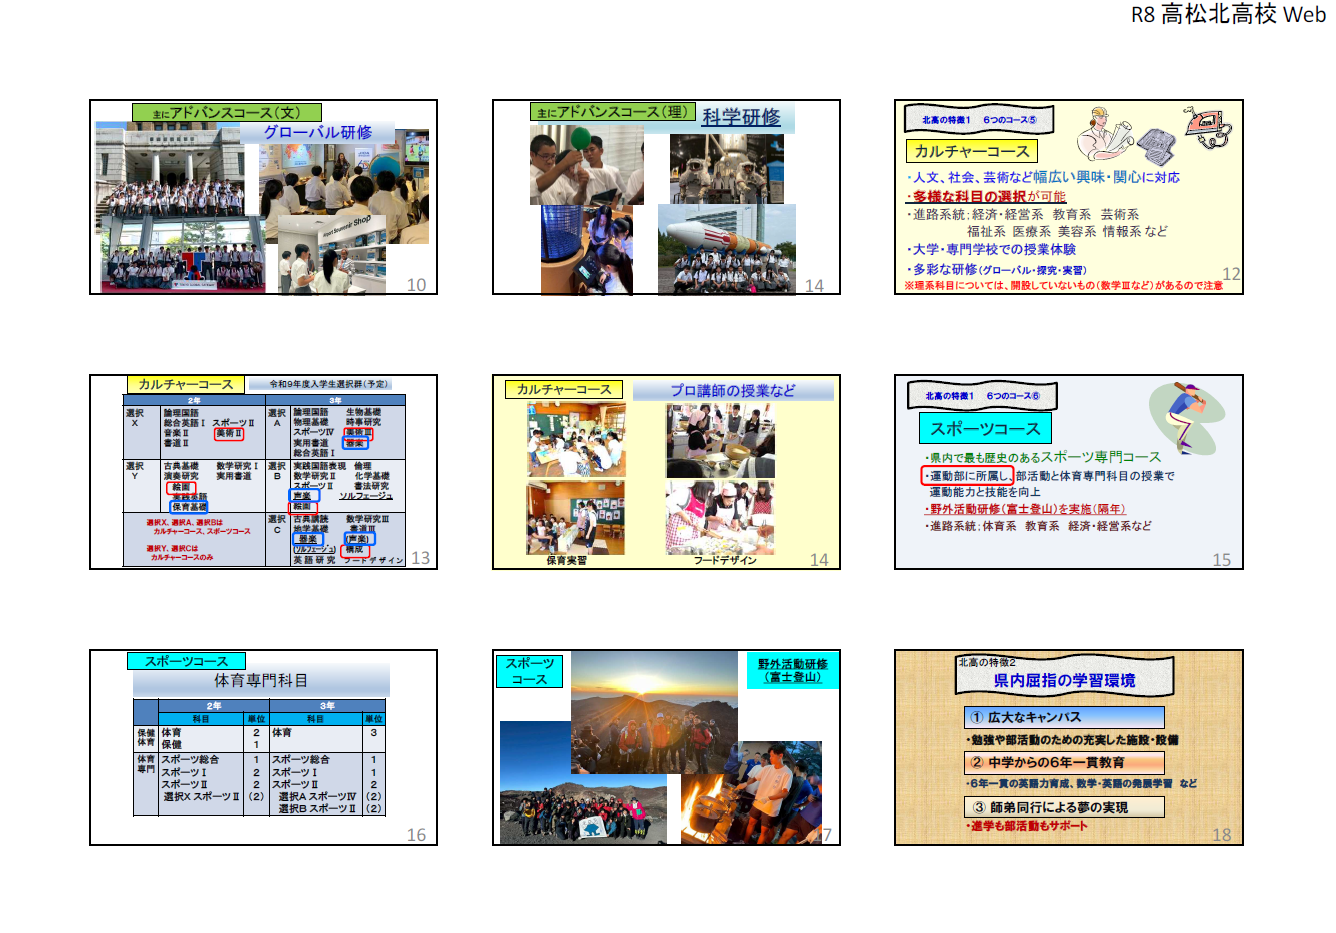Select the 主にアドバンスコース(文) label
Viewport: 1336px width, 933px height.
(x=227, y=113)
